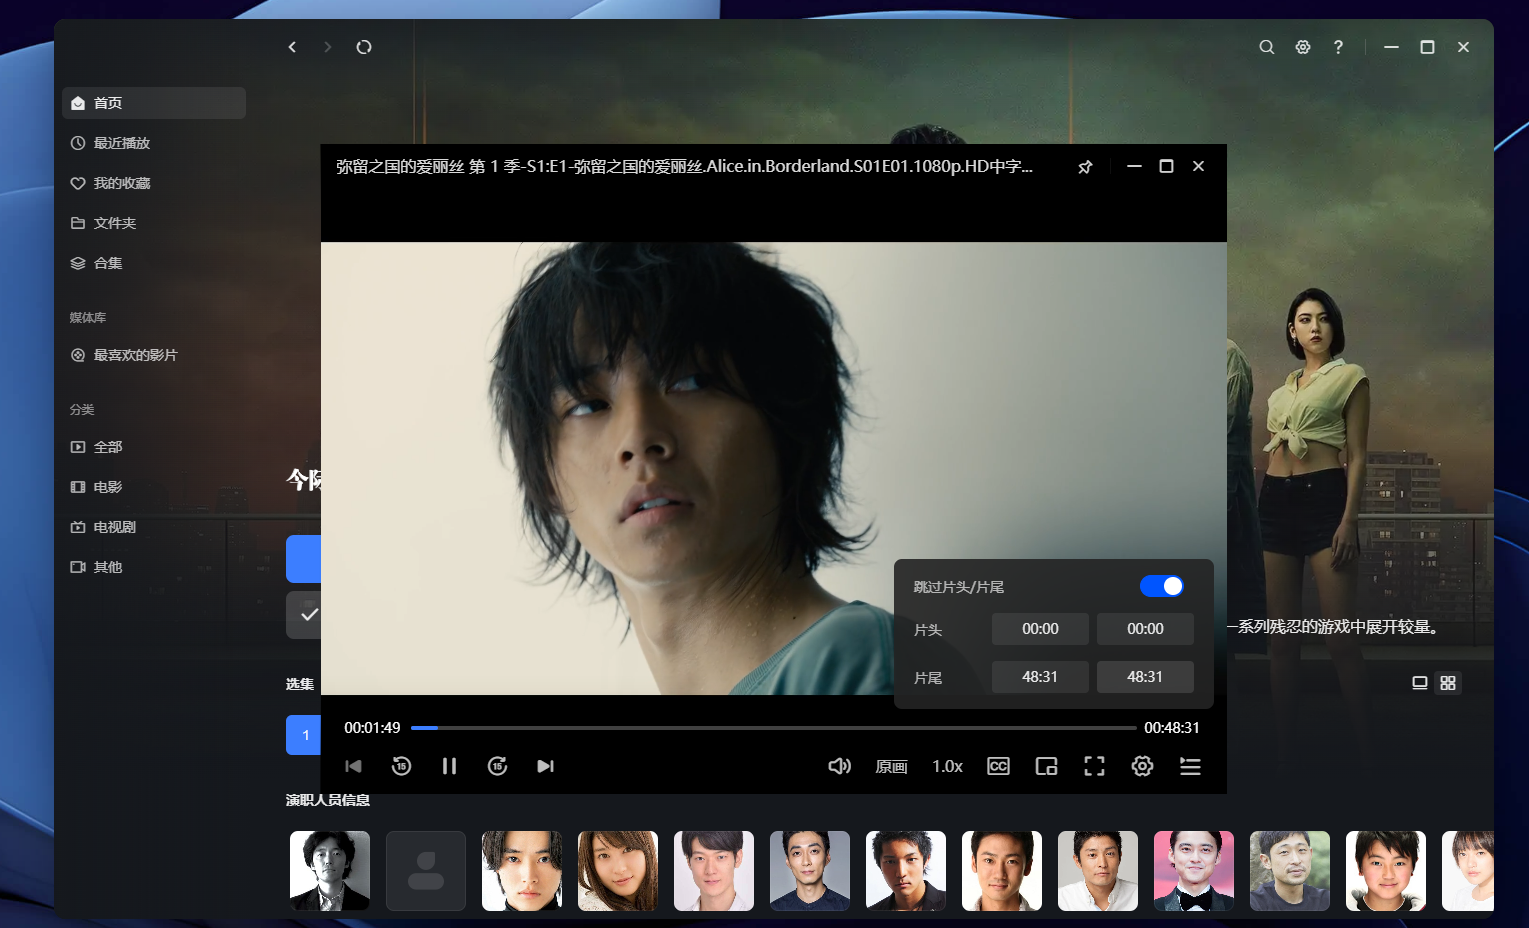Open the black-and-white cast photo
Screen dimensions: 1529x928
click(330, 871)
